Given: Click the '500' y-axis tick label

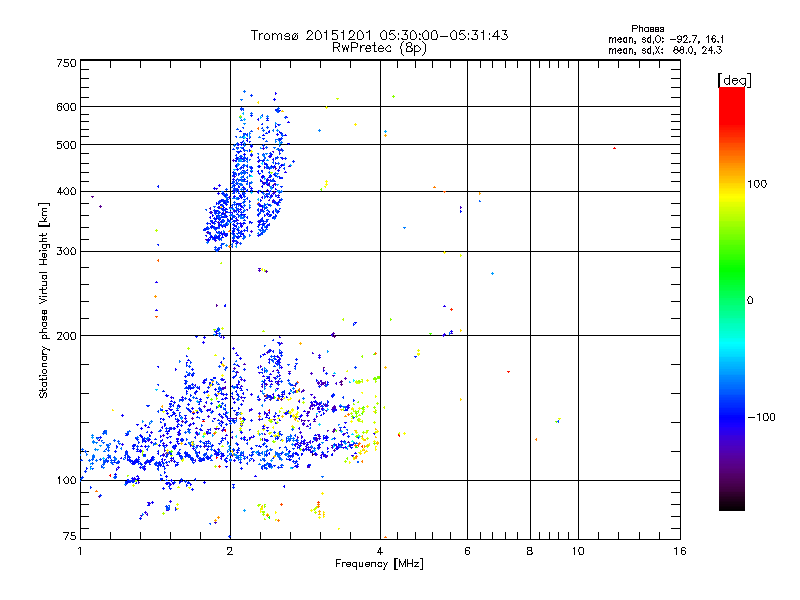Looking at the screenshot, I should 66,145.
